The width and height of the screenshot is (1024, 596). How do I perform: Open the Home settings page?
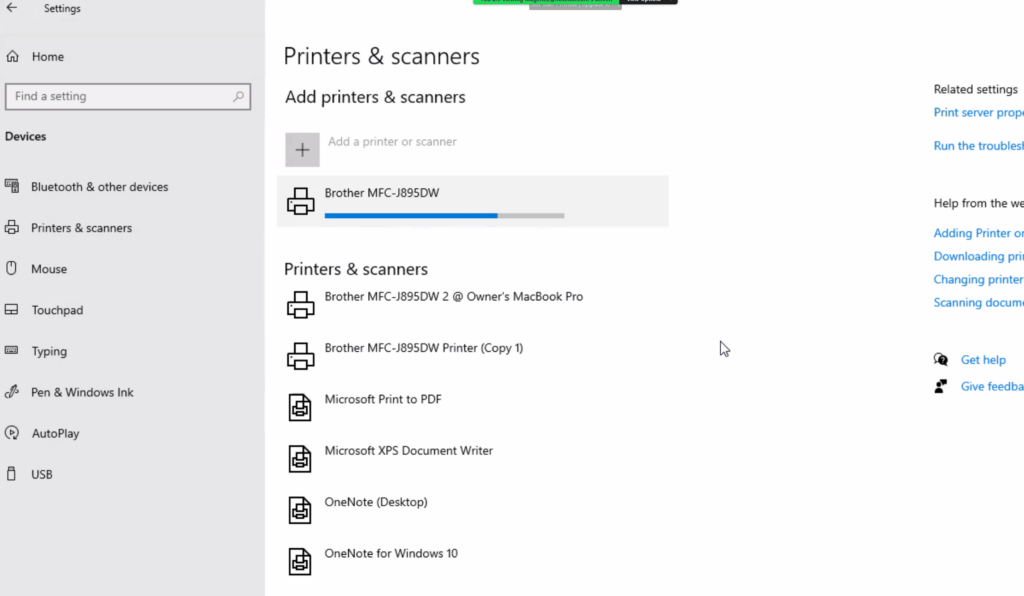tap(48, 57)
